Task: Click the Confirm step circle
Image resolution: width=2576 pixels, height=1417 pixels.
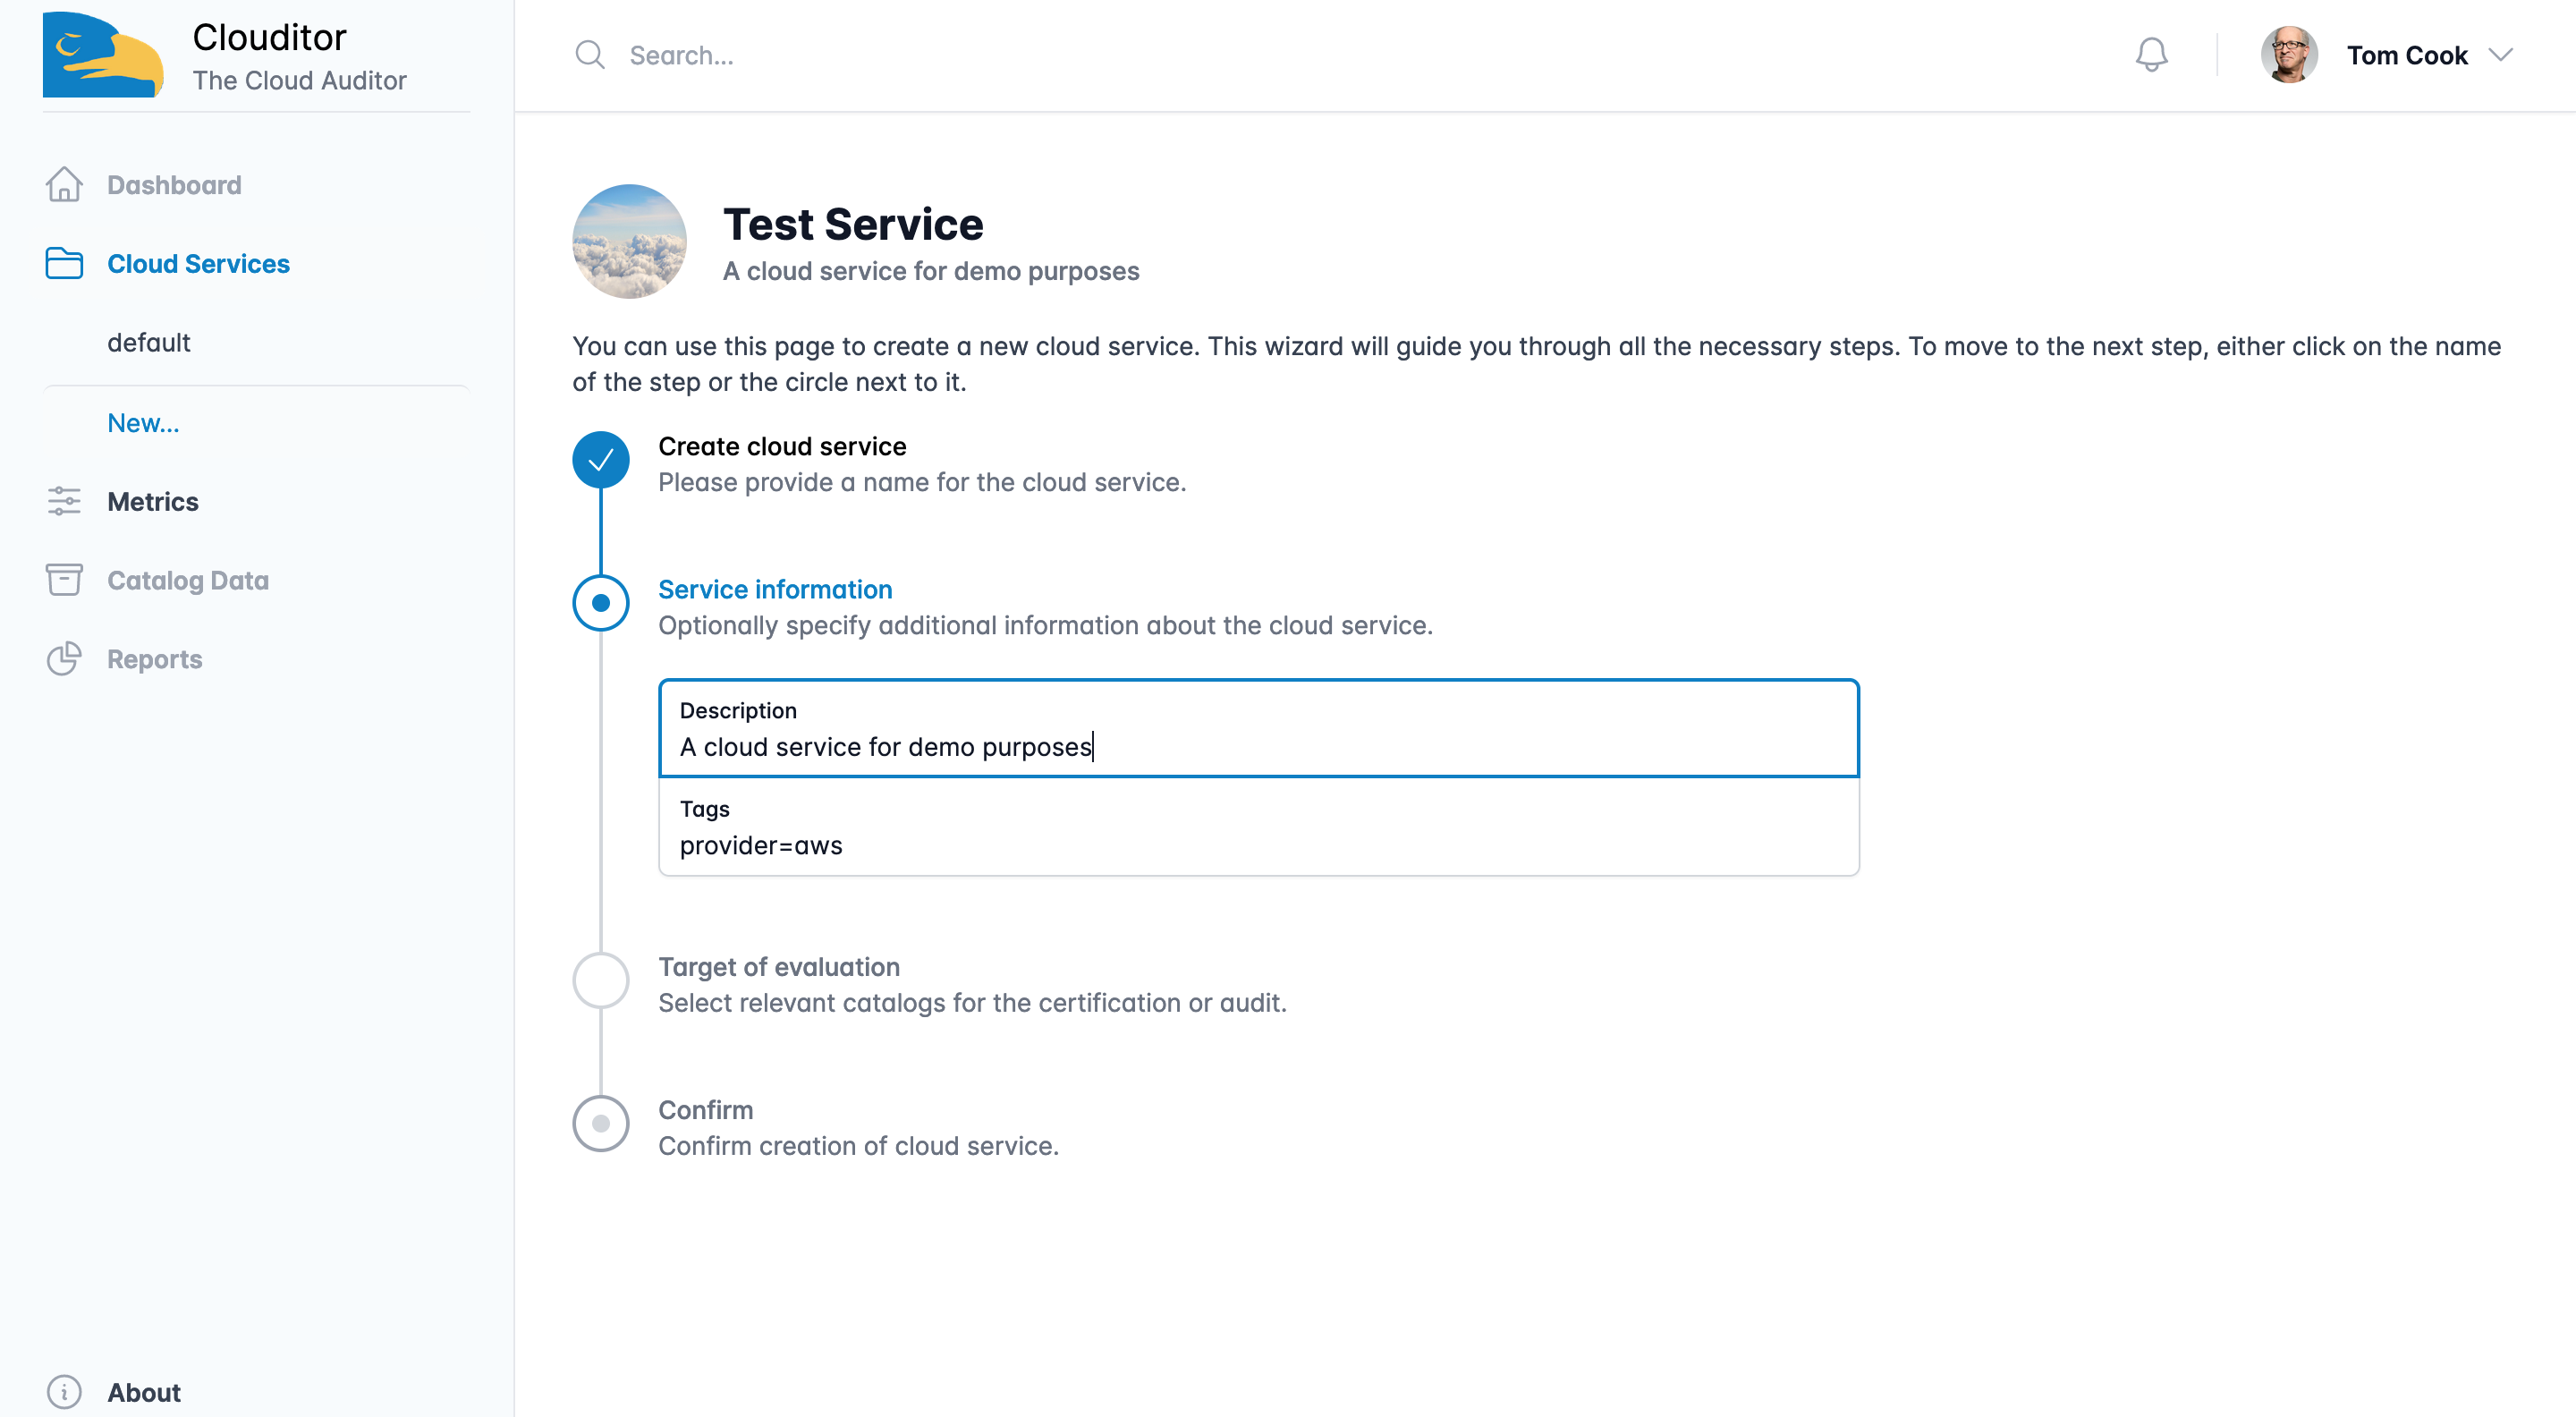Action: [x=601, y=1123]
